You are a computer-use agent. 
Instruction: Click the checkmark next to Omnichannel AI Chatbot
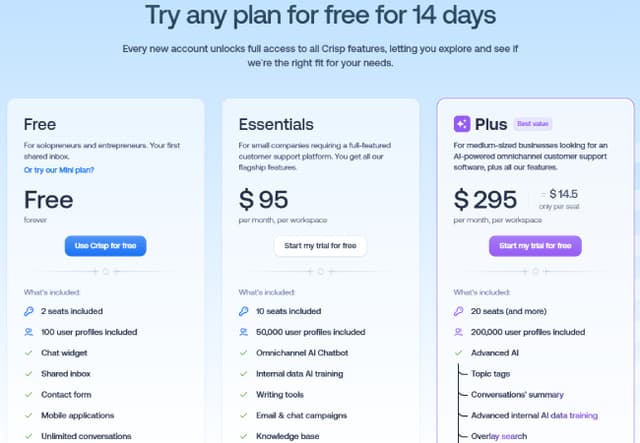[243, 353]
